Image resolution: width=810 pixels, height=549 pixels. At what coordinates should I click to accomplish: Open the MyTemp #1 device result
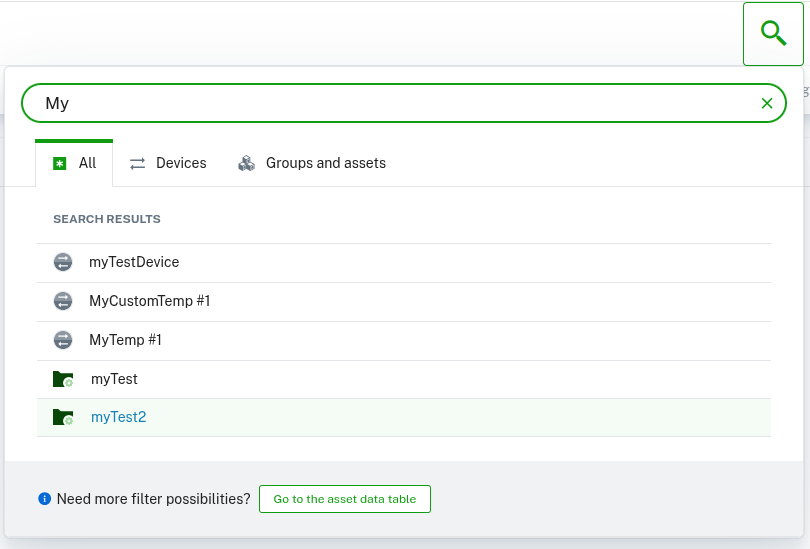[125, 340]
